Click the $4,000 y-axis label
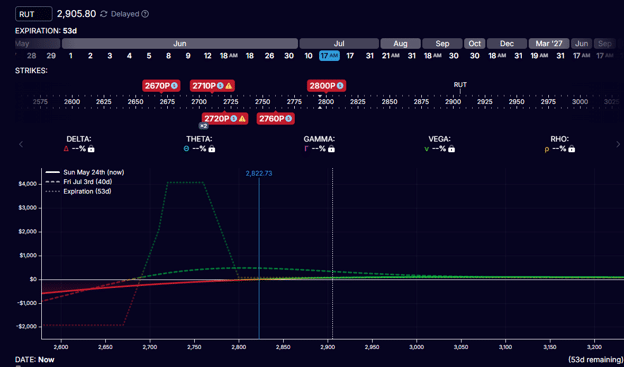This screenshot has height=367, width=624. coord(27,184)
